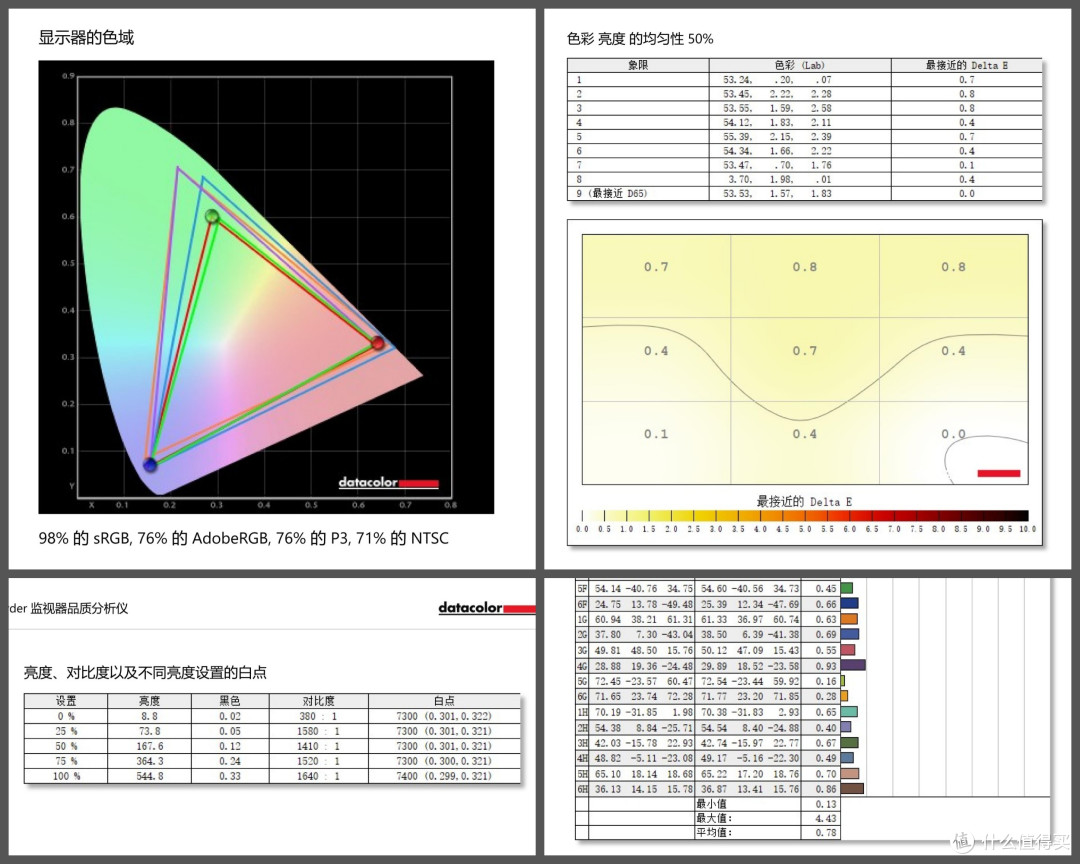The width and height of the screenshot is (1080, 864).
Task: Click the blue primary marker on the gamut chart
Action: (x=150, y=464)
